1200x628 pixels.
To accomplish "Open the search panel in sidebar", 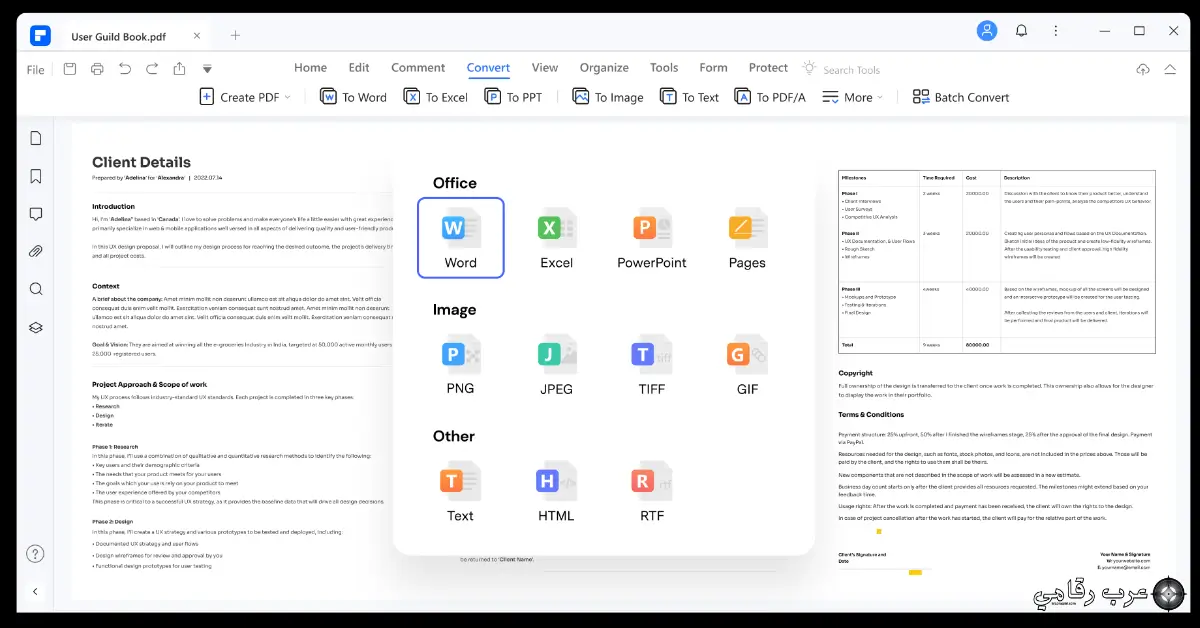I will (36, 289).
